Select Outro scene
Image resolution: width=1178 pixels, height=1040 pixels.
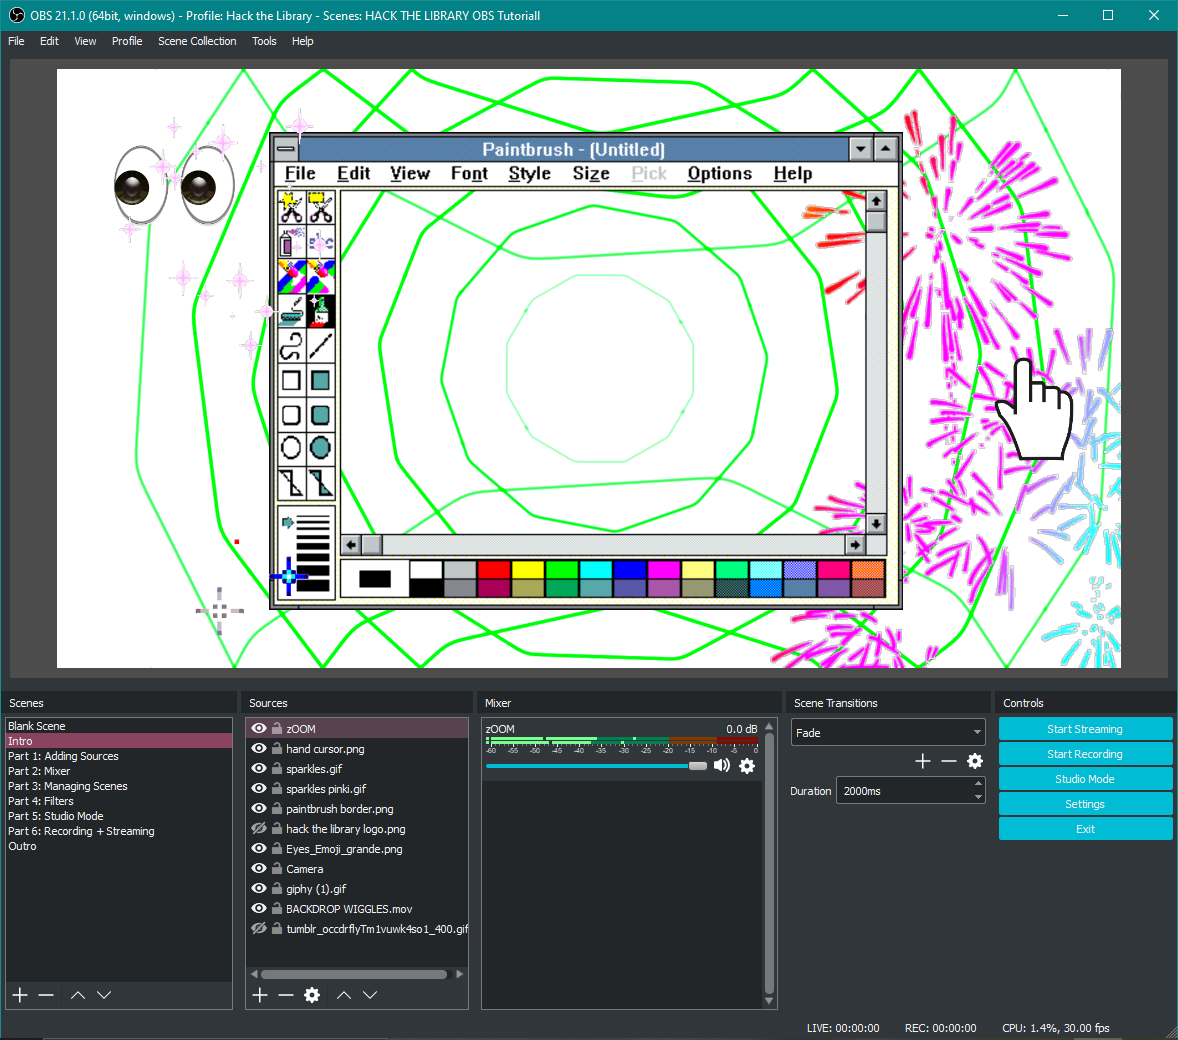pyautogui.click(x=119, y=846)
